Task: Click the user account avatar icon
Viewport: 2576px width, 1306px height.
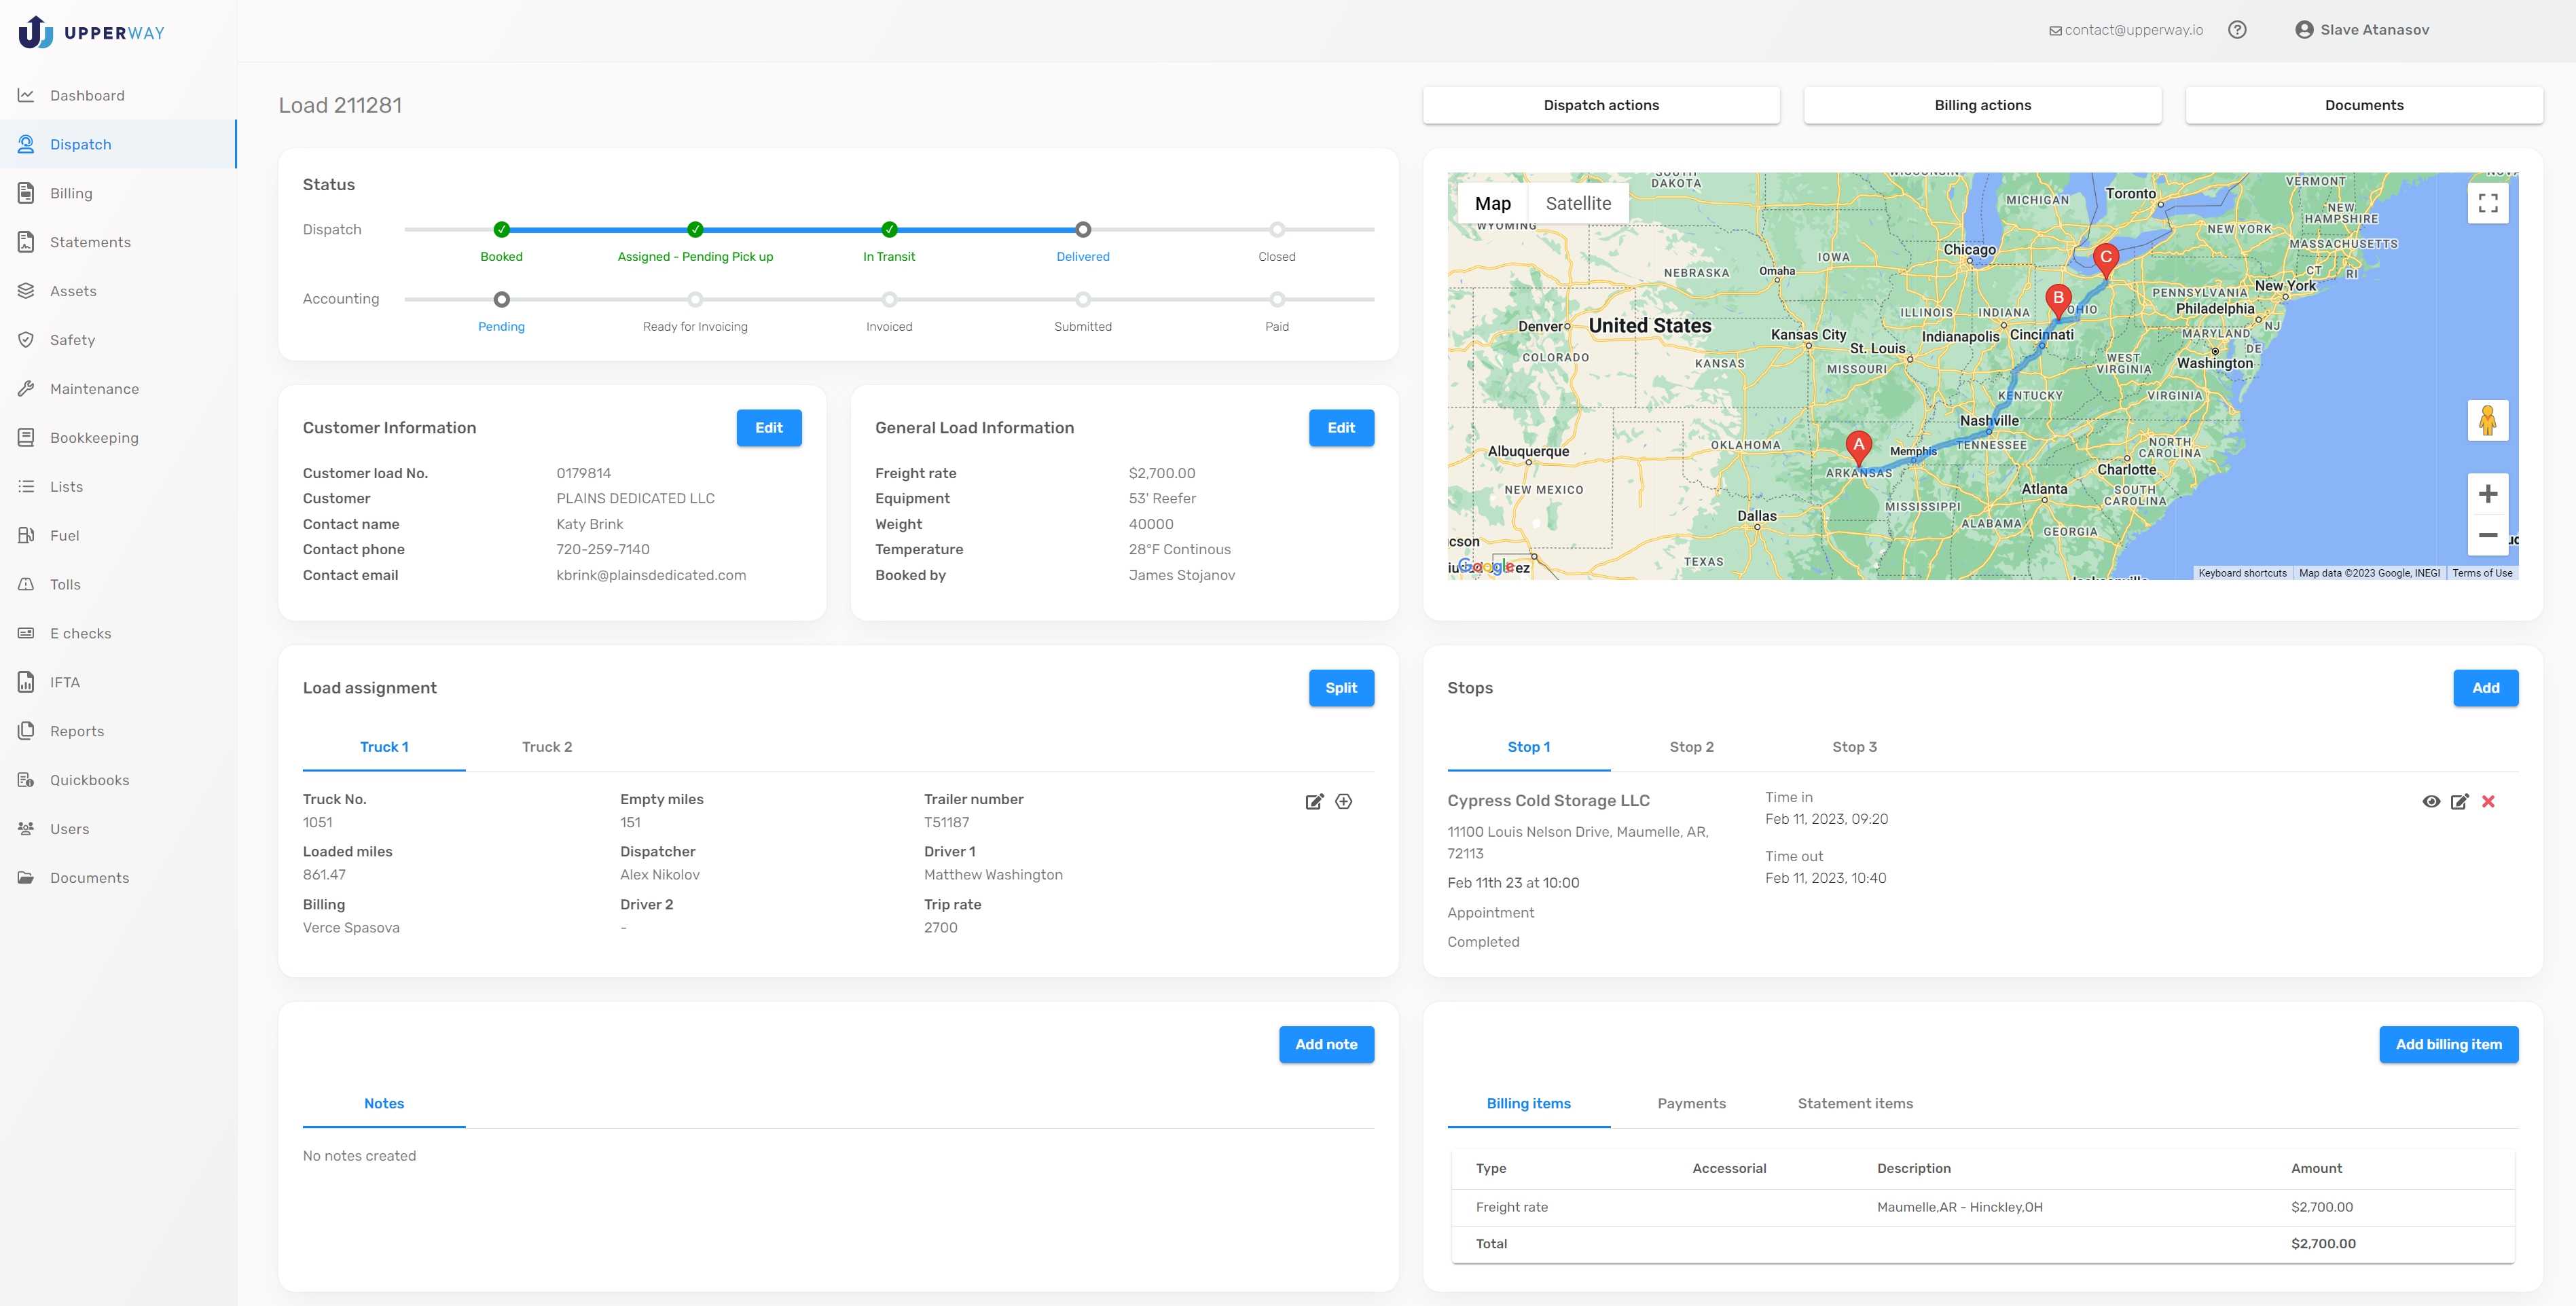Action: [x=2304, y=30]
